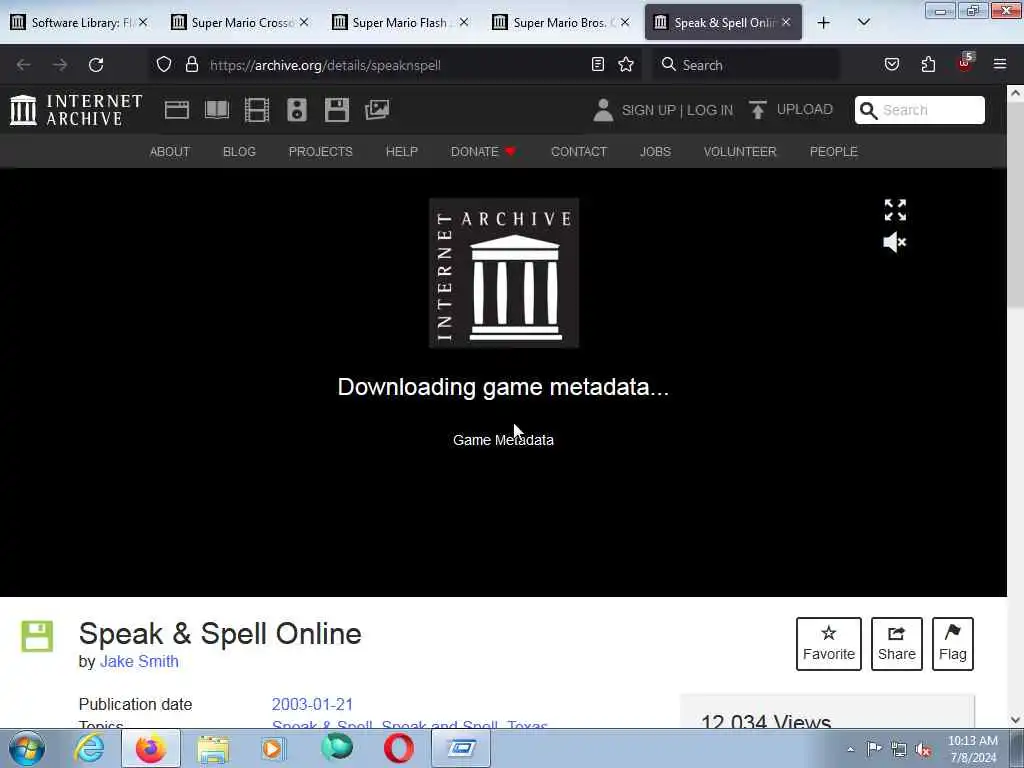The image size is (1024, 768).
Task: Go back with browser back arrow
Action: (x=24, y=65)
